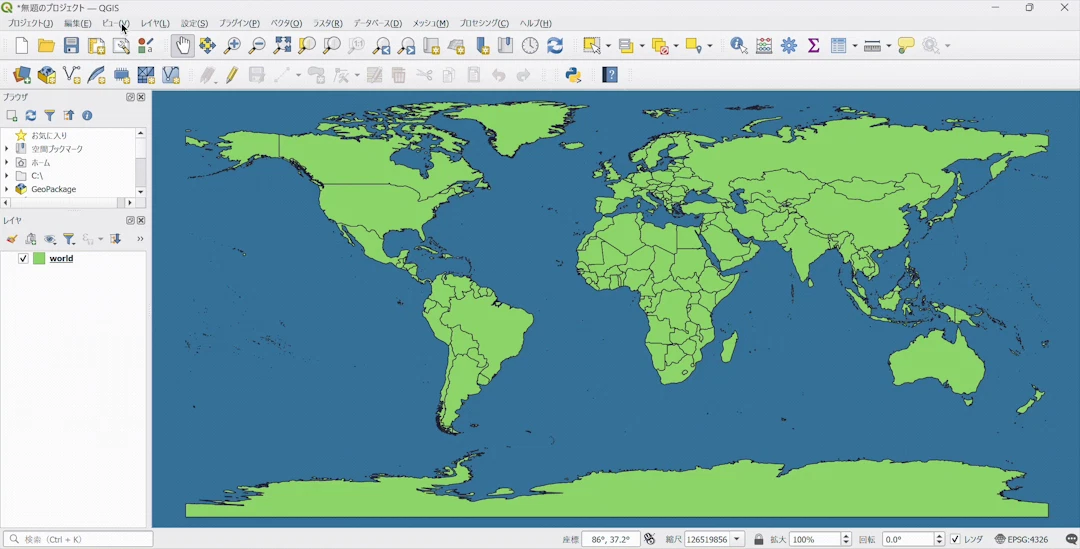Open an existing project with folder icon
The image size is (1080, 549).
tap(46, 45)
